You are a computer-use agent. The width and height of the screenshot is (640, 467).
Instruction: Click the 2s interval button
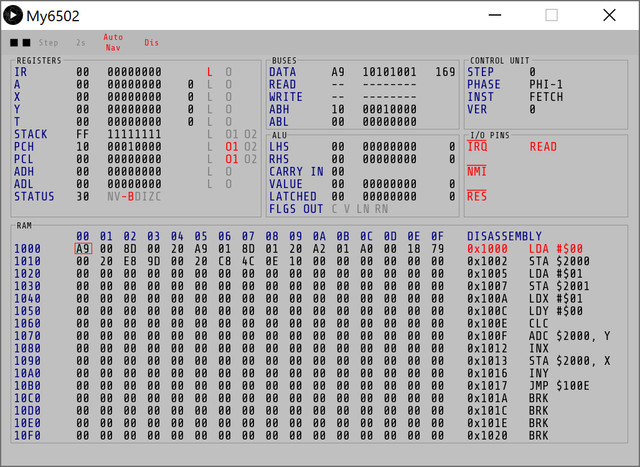tap(80, 43)
